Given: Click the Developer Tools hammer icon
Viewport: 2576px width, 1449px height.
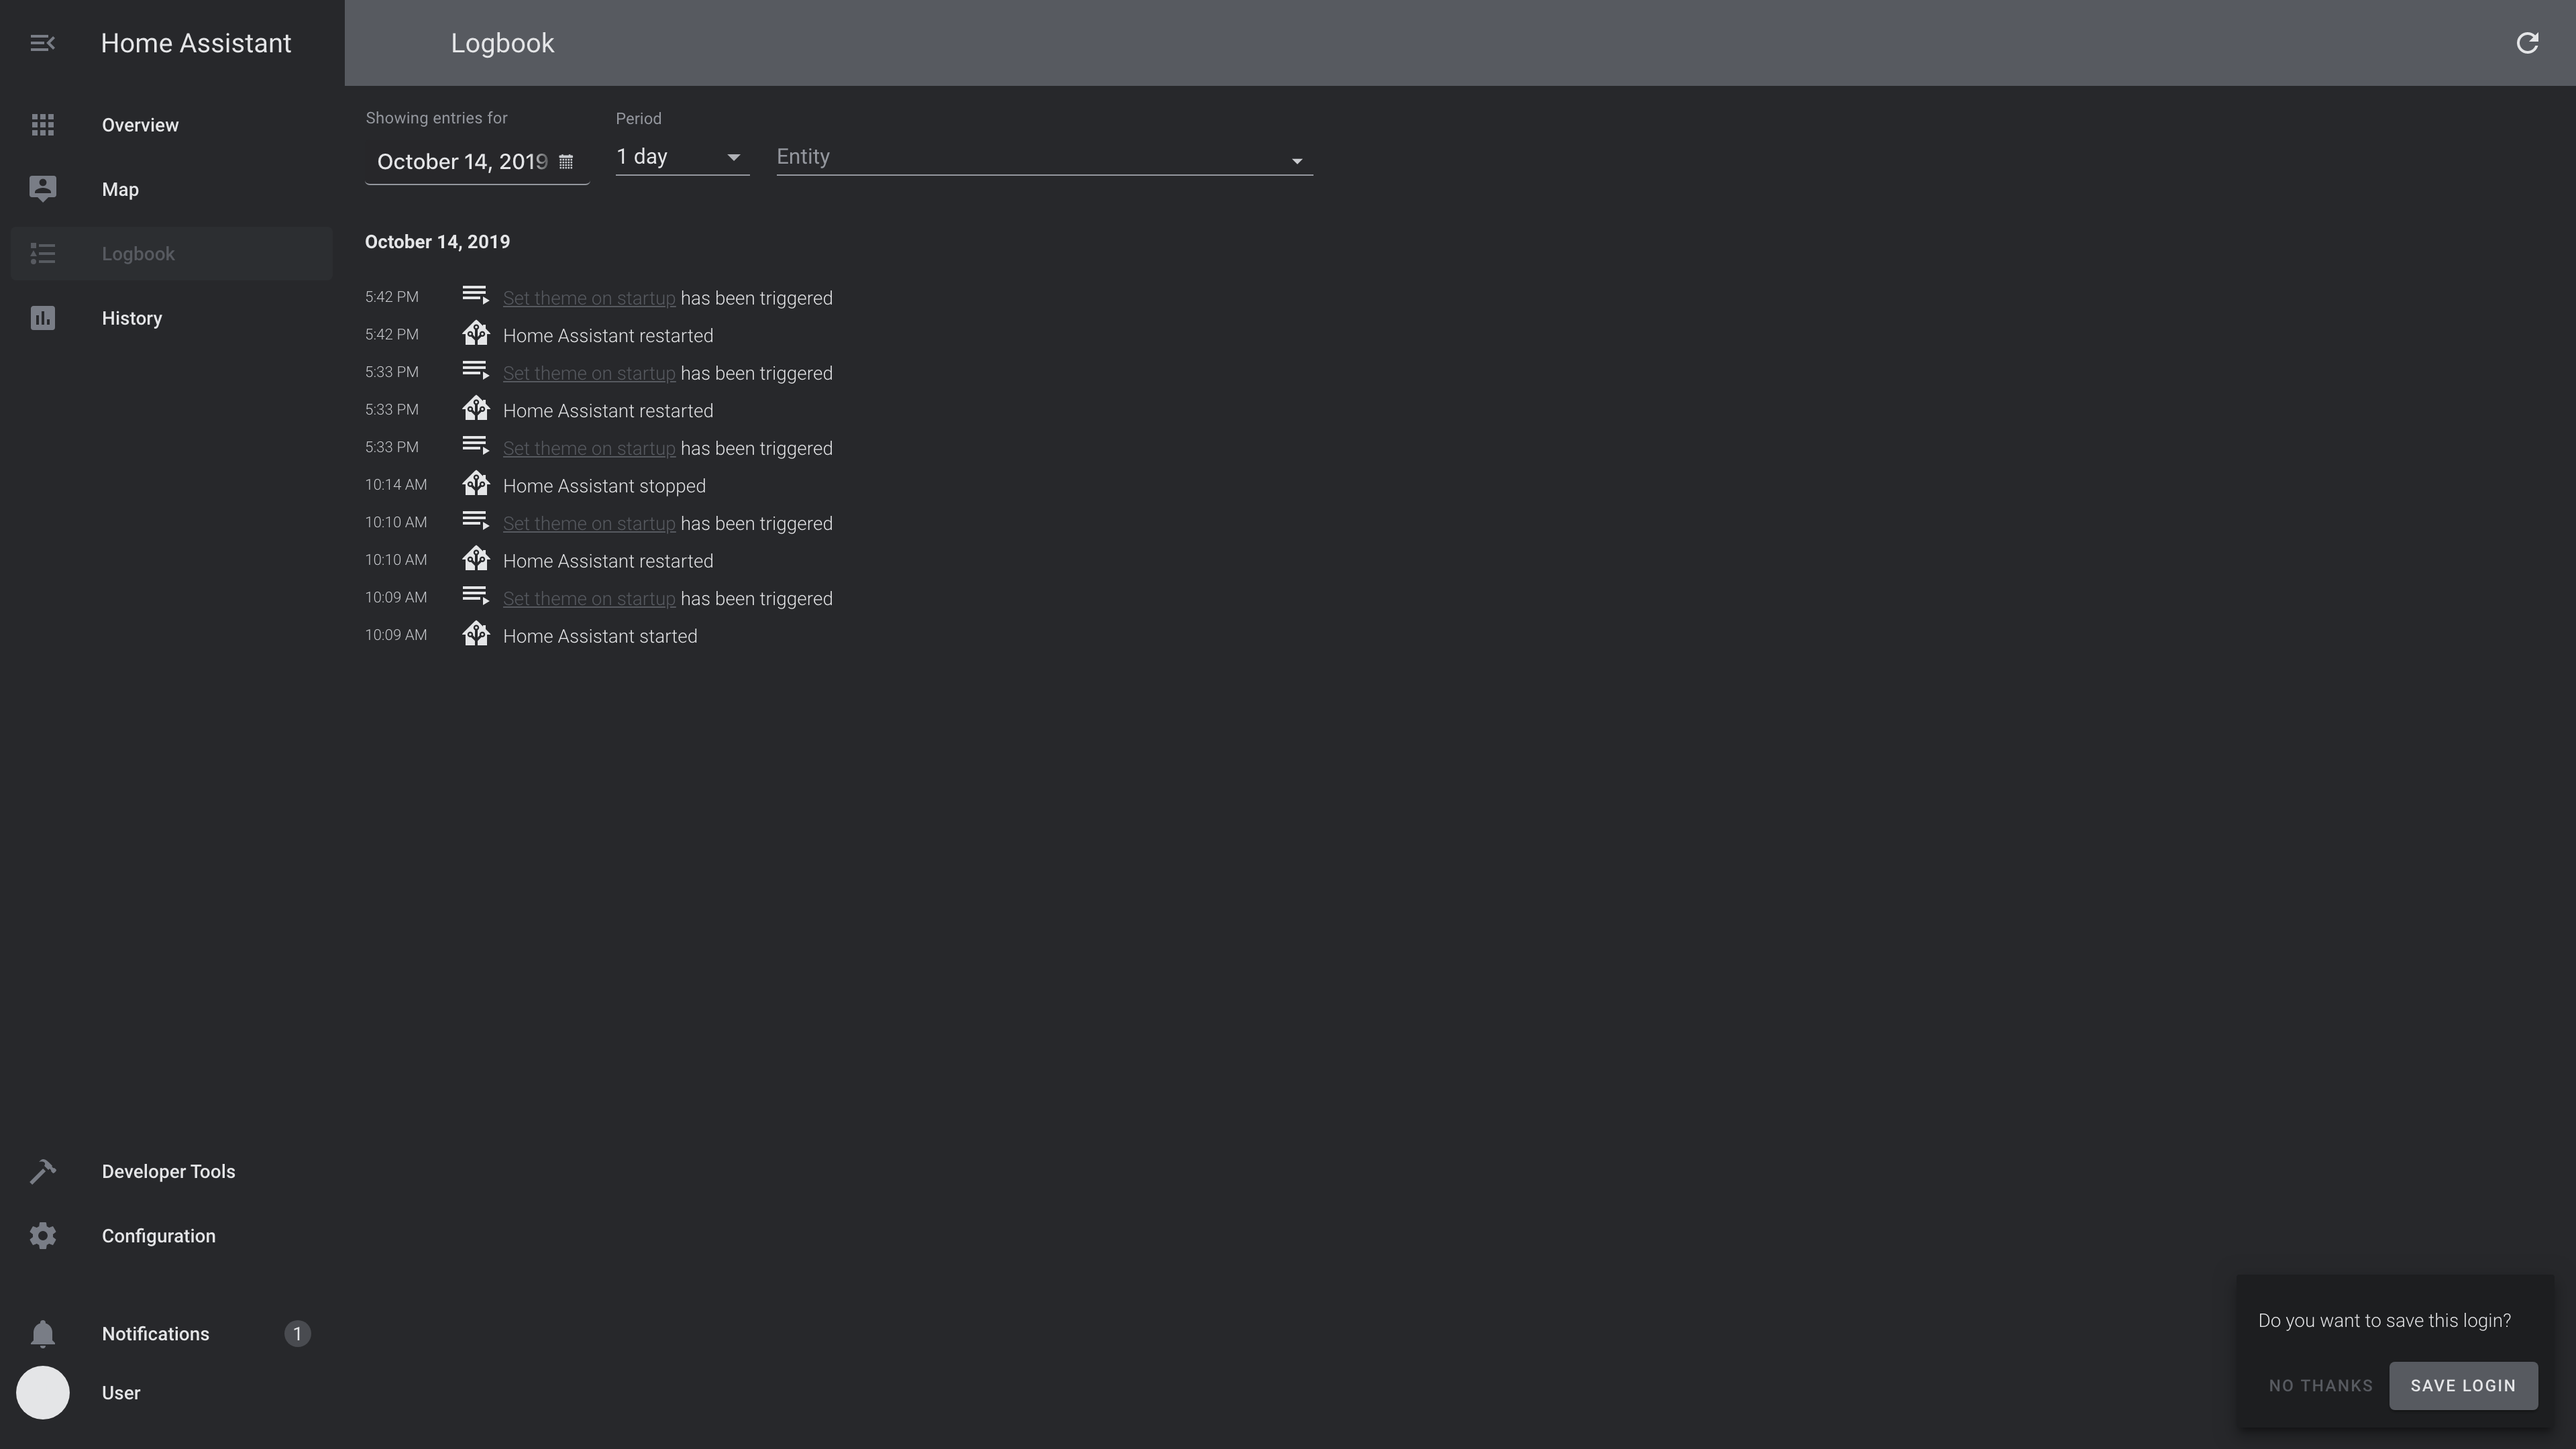Looking at the screenshot, I should point(42,1171).
